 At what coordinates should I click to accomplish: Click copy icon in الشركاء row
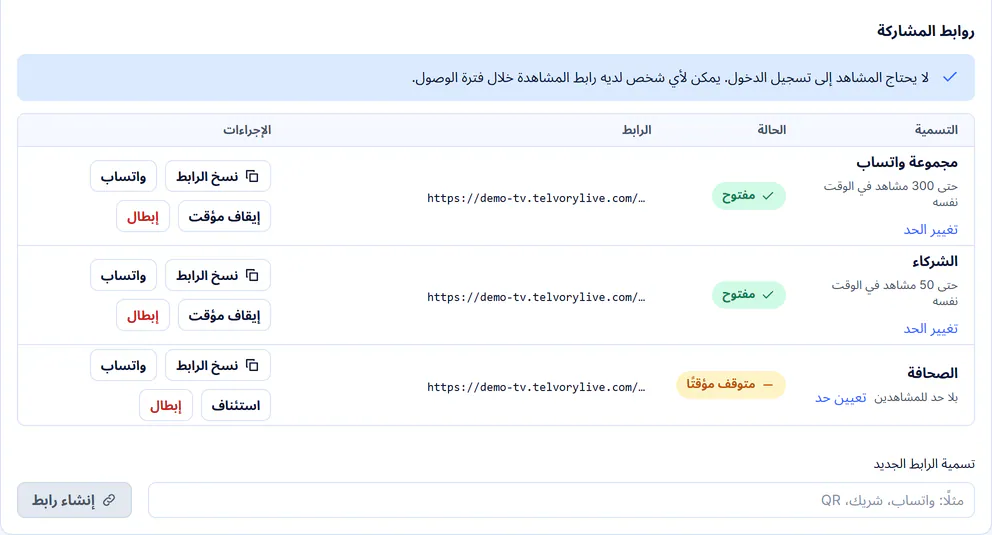point(252,276)
